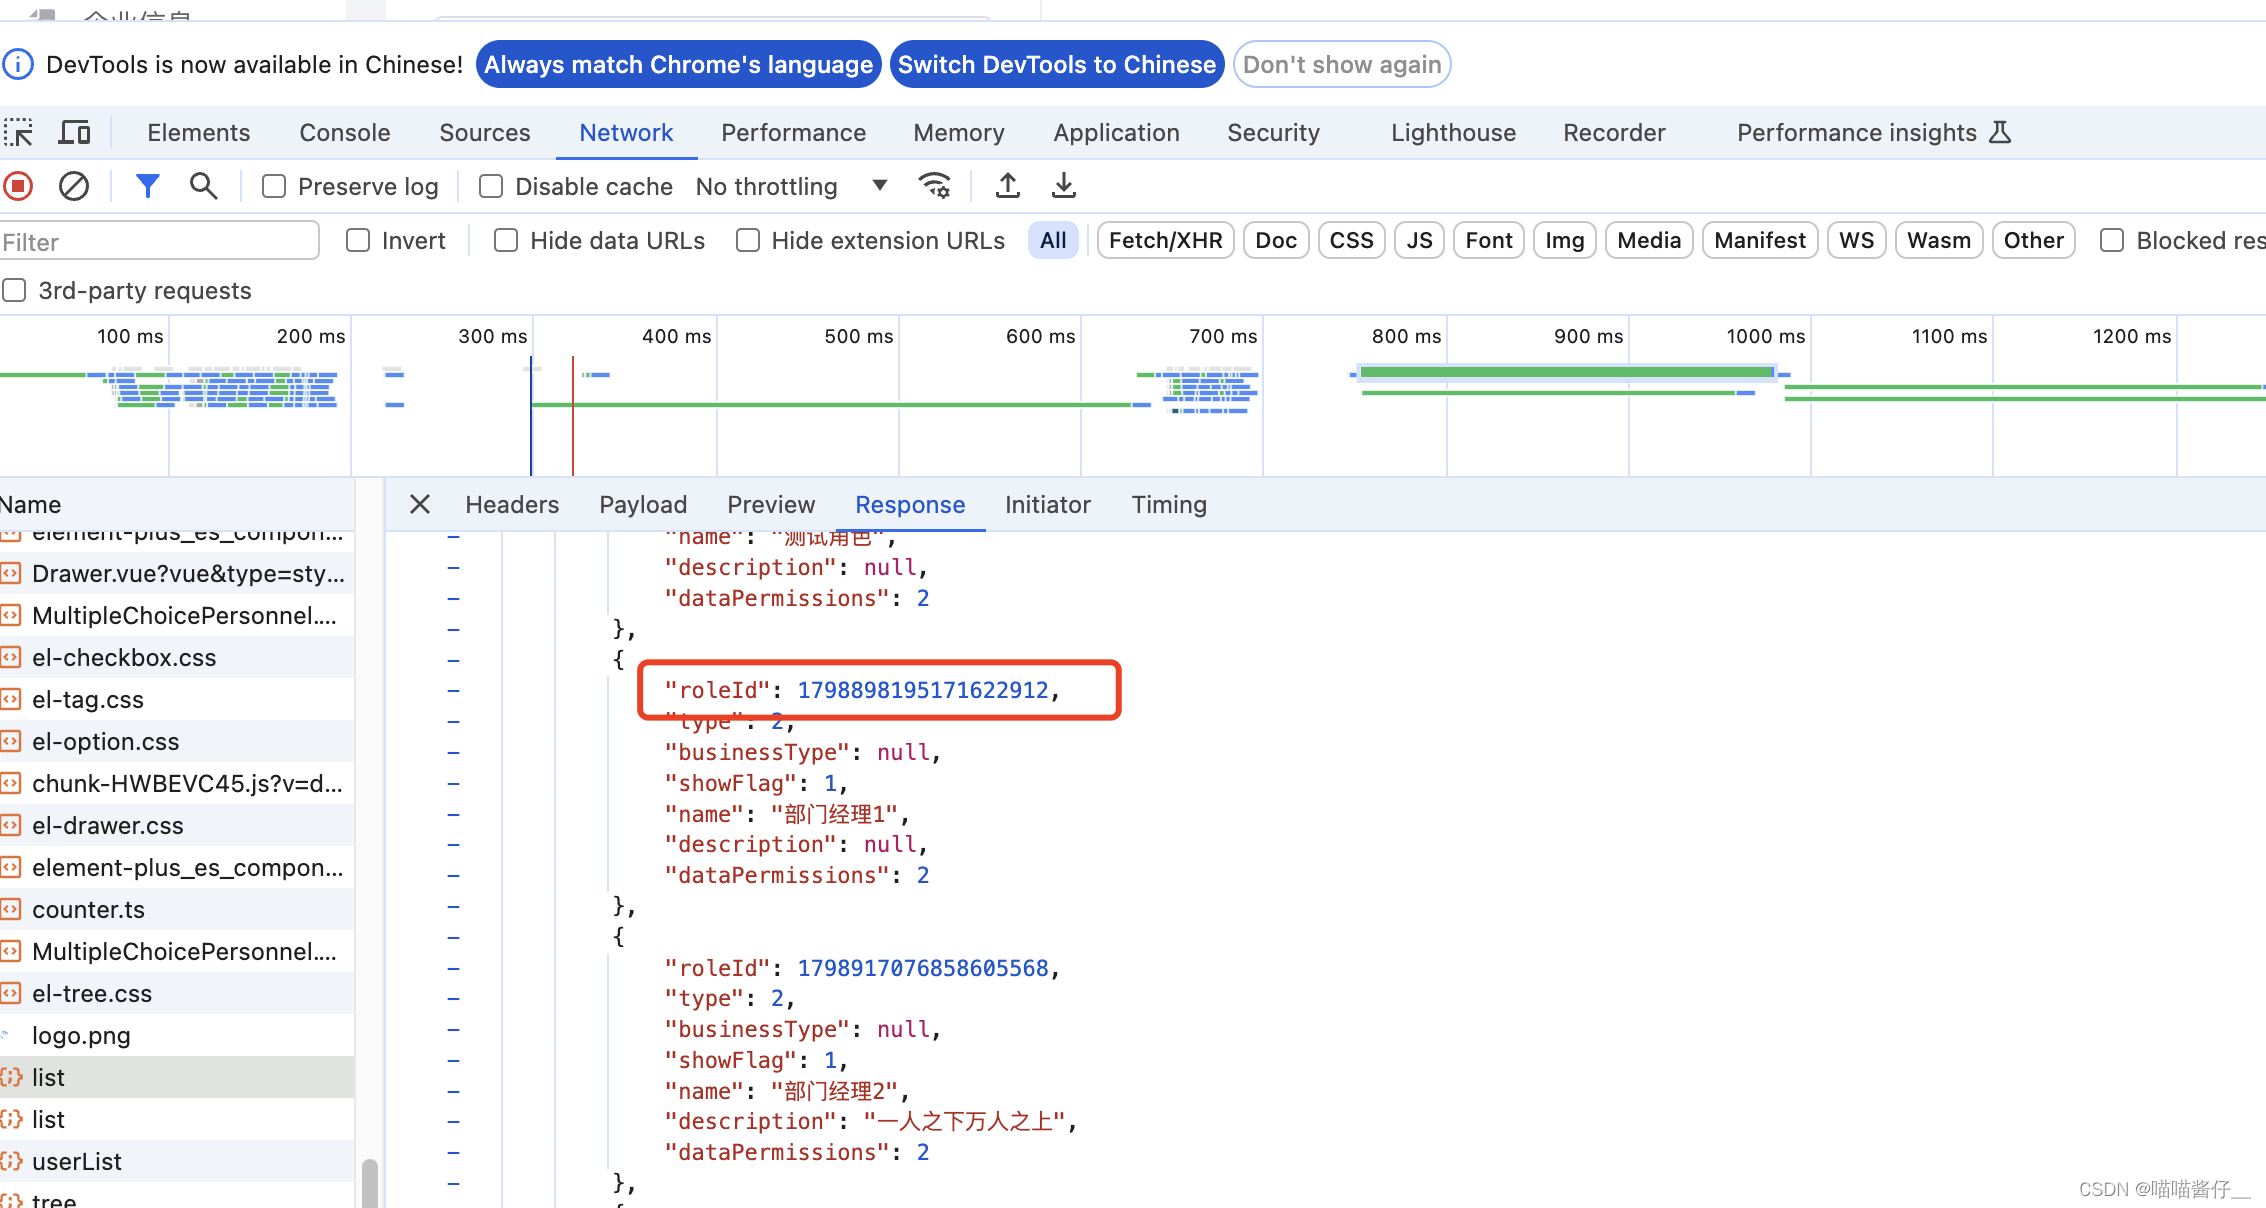Open the Preview tab of the request

point(770,505)
